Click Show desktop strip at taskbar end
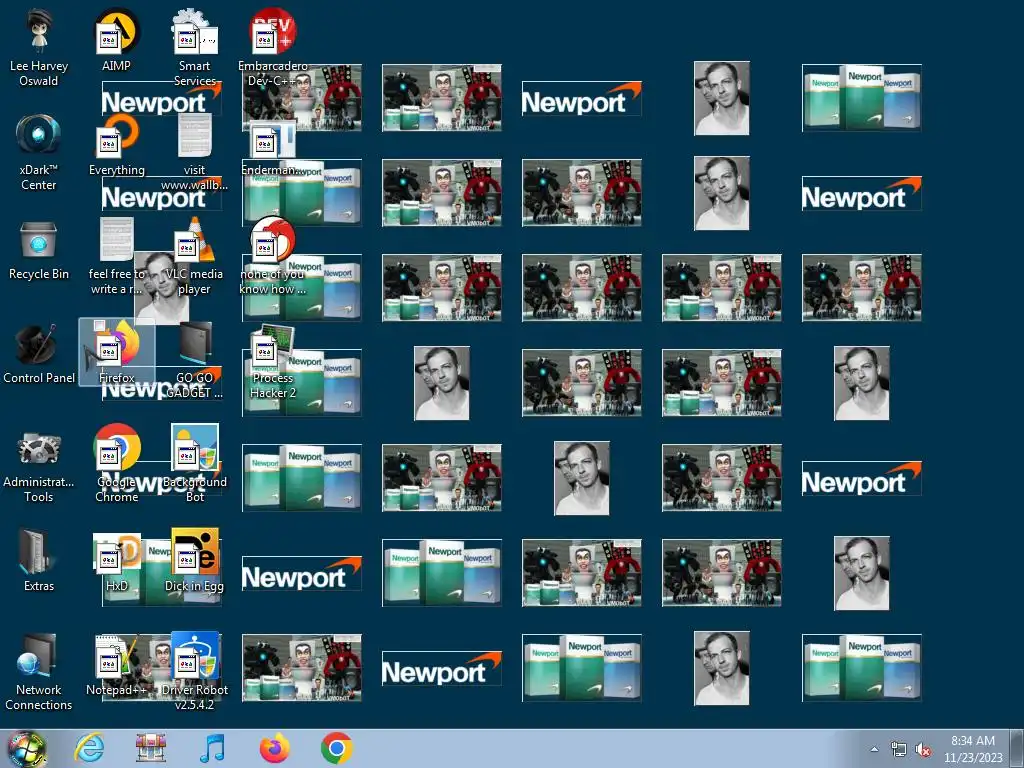Image resolution: width=1024 pixels, height=768 pixels. 1017,748
